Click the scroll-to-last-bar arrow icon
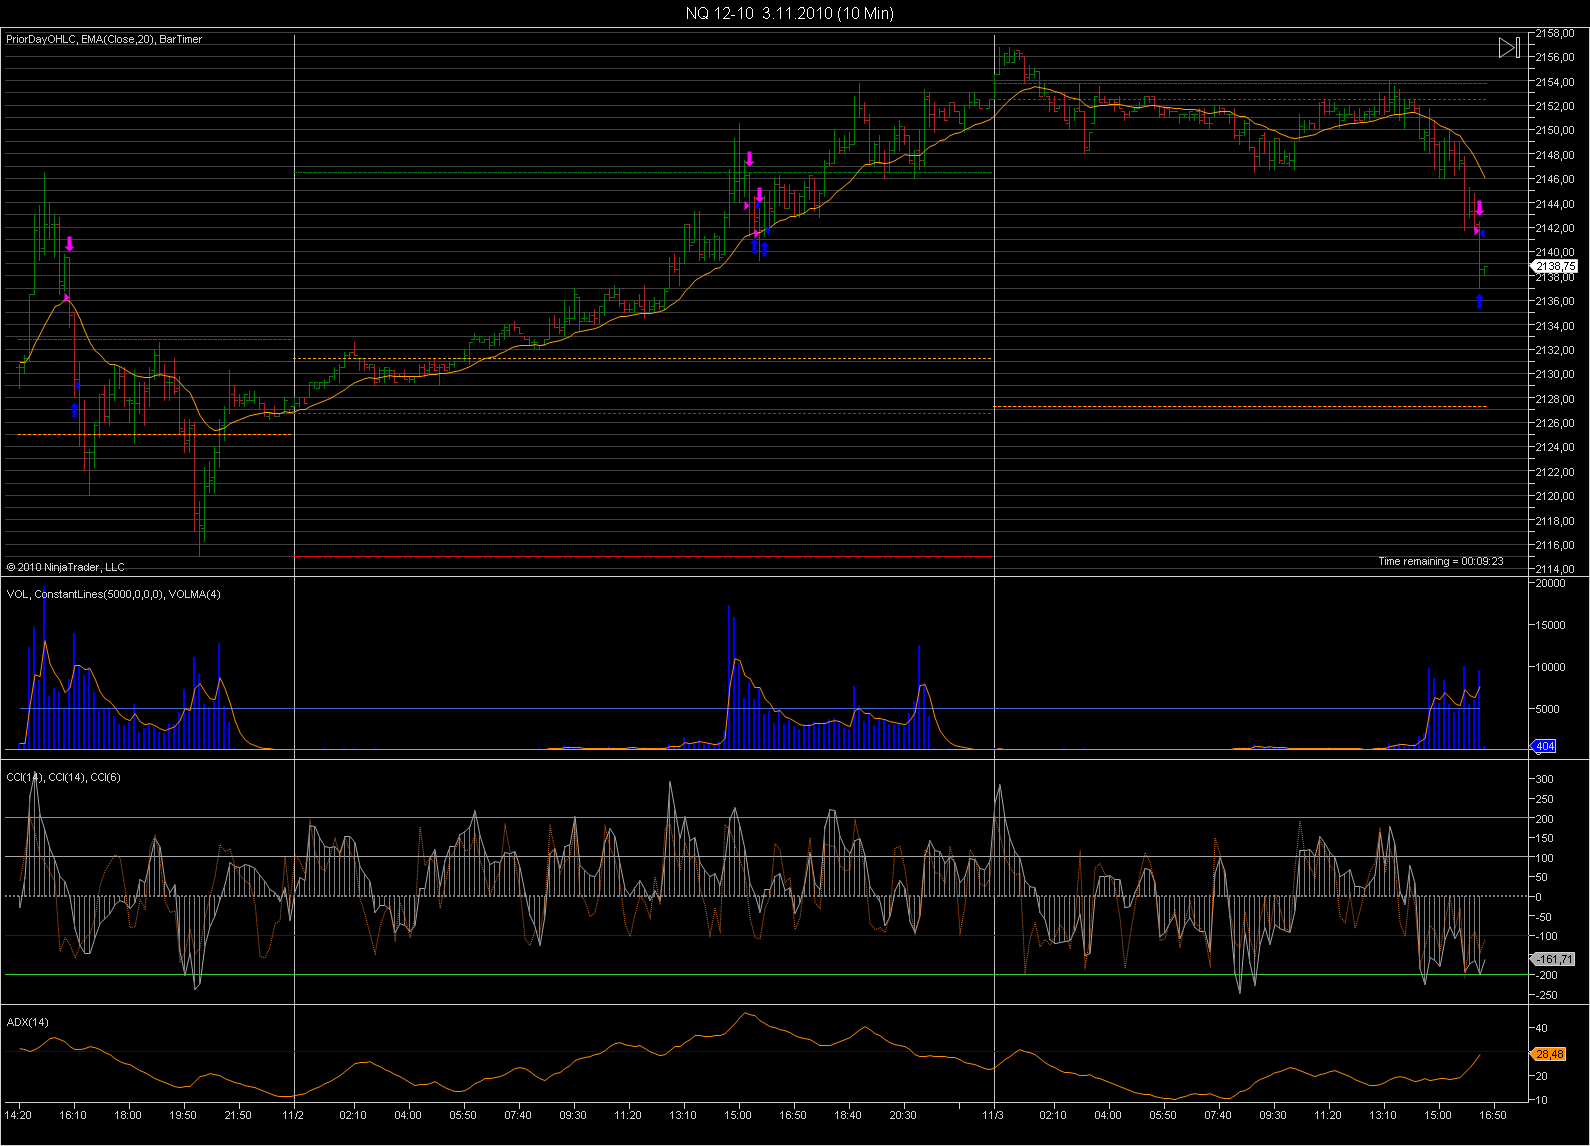 pos(1509,47)
